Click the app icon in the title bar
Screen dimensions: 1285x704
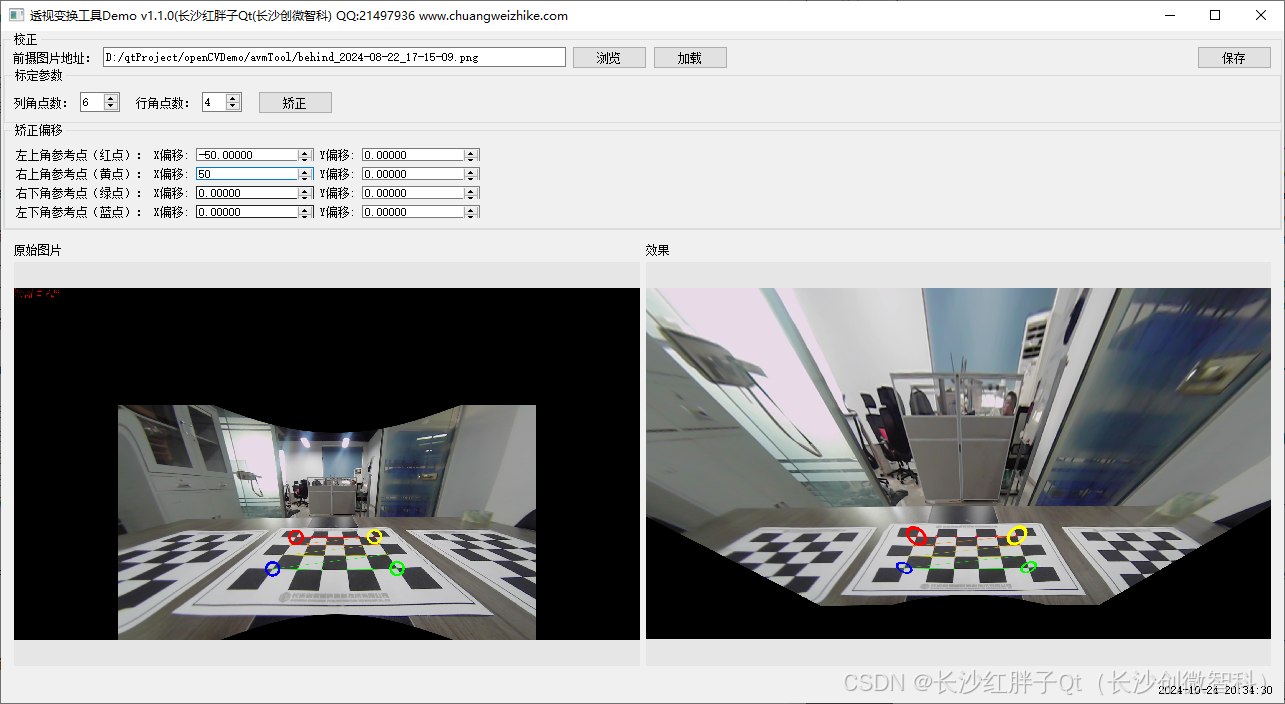pyautogui.click(x=16, y=15)
